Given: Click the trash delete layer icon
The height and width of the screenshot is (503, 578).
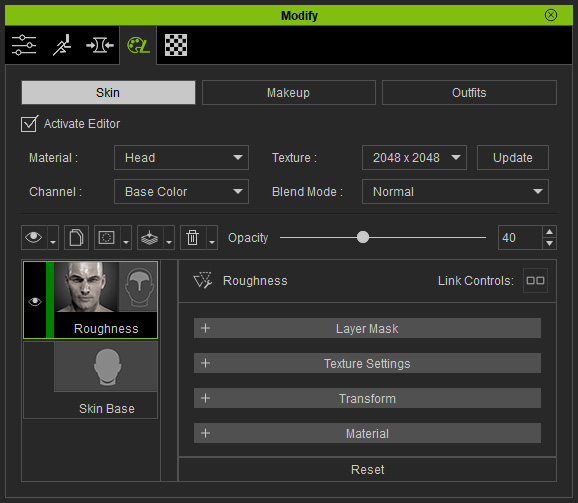Looking at the screenshot, I should (x=193, y=238).
